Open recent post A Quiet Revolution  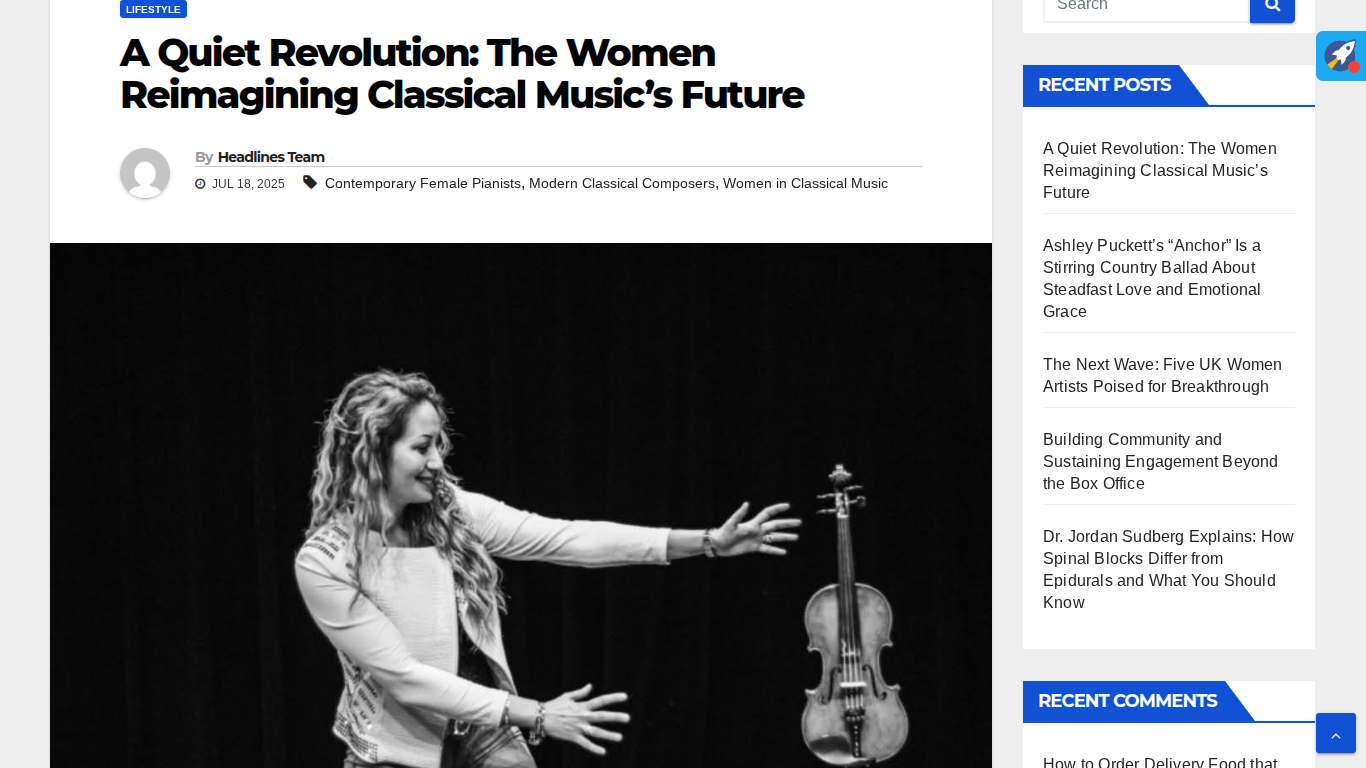(x=1159, y=170)
